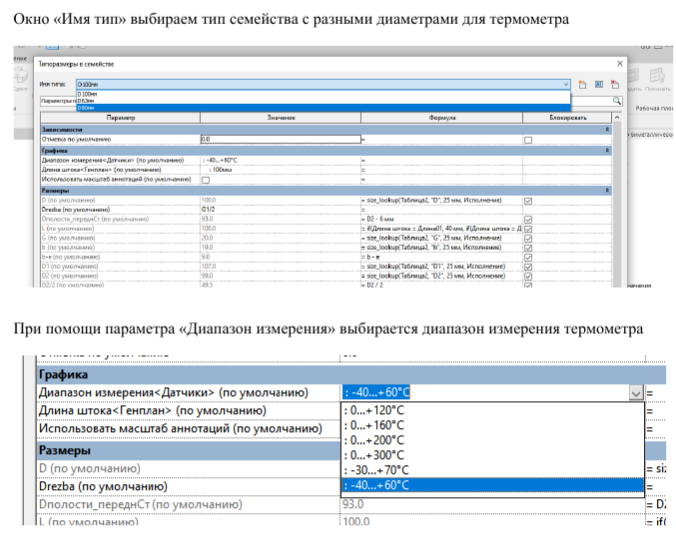The height and width of the screenshot is (534, 676).
Task: Collapse the «Зависимости» group in upper dialog
Action: 607,129
